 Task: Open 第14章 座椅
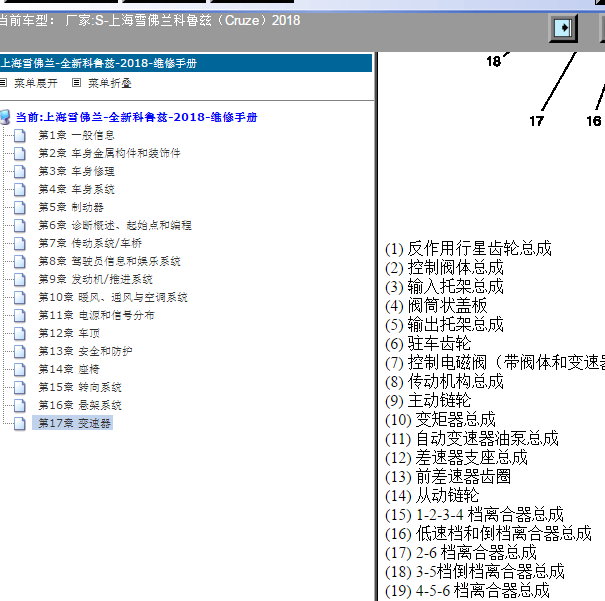click(x=69, y=369)
